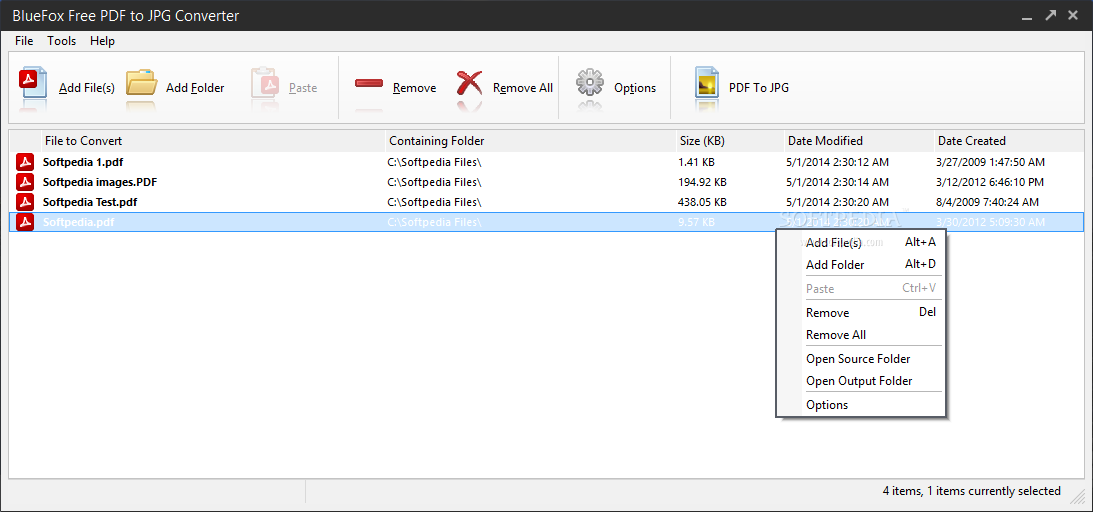The height and width of the screenshot is (512, 1093).
Task: Close the BlueFox converter window
Action: point(1073,15)
